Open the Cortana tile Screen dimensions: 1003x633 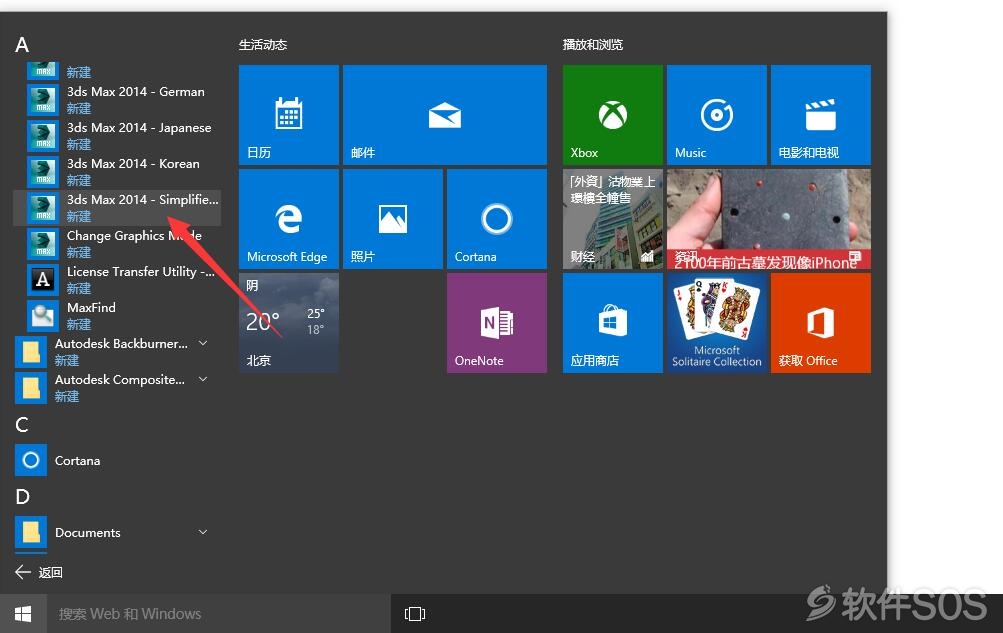[x=497, y=219]
